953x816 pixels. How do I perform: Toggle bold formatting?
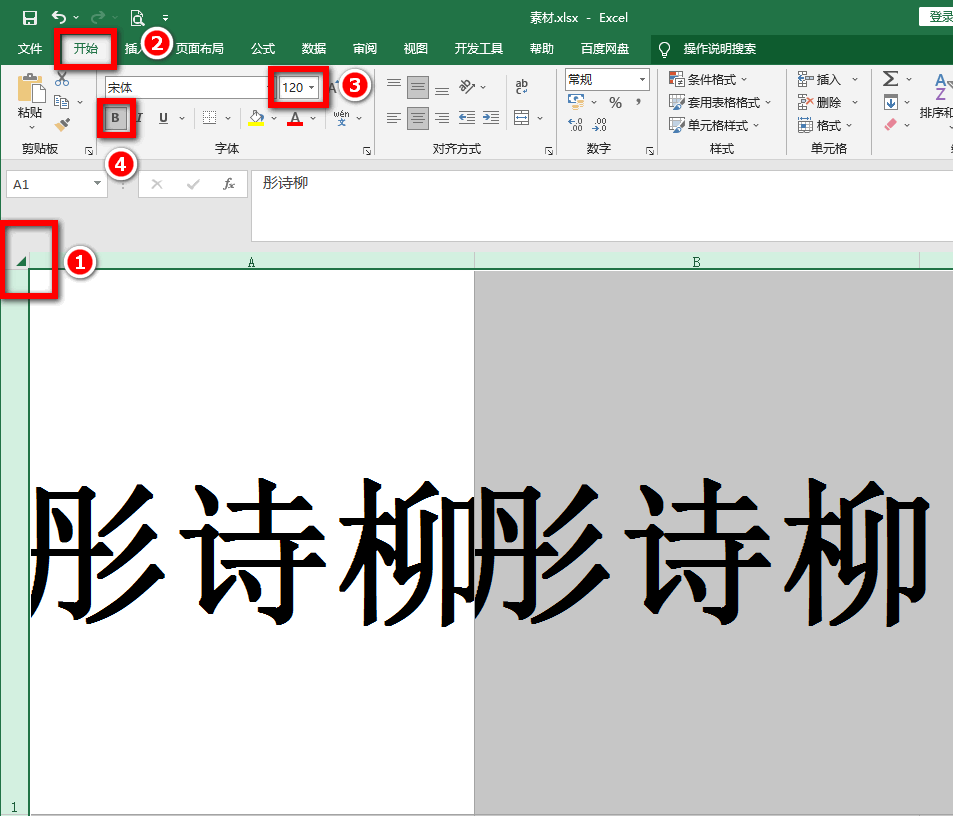115,118
